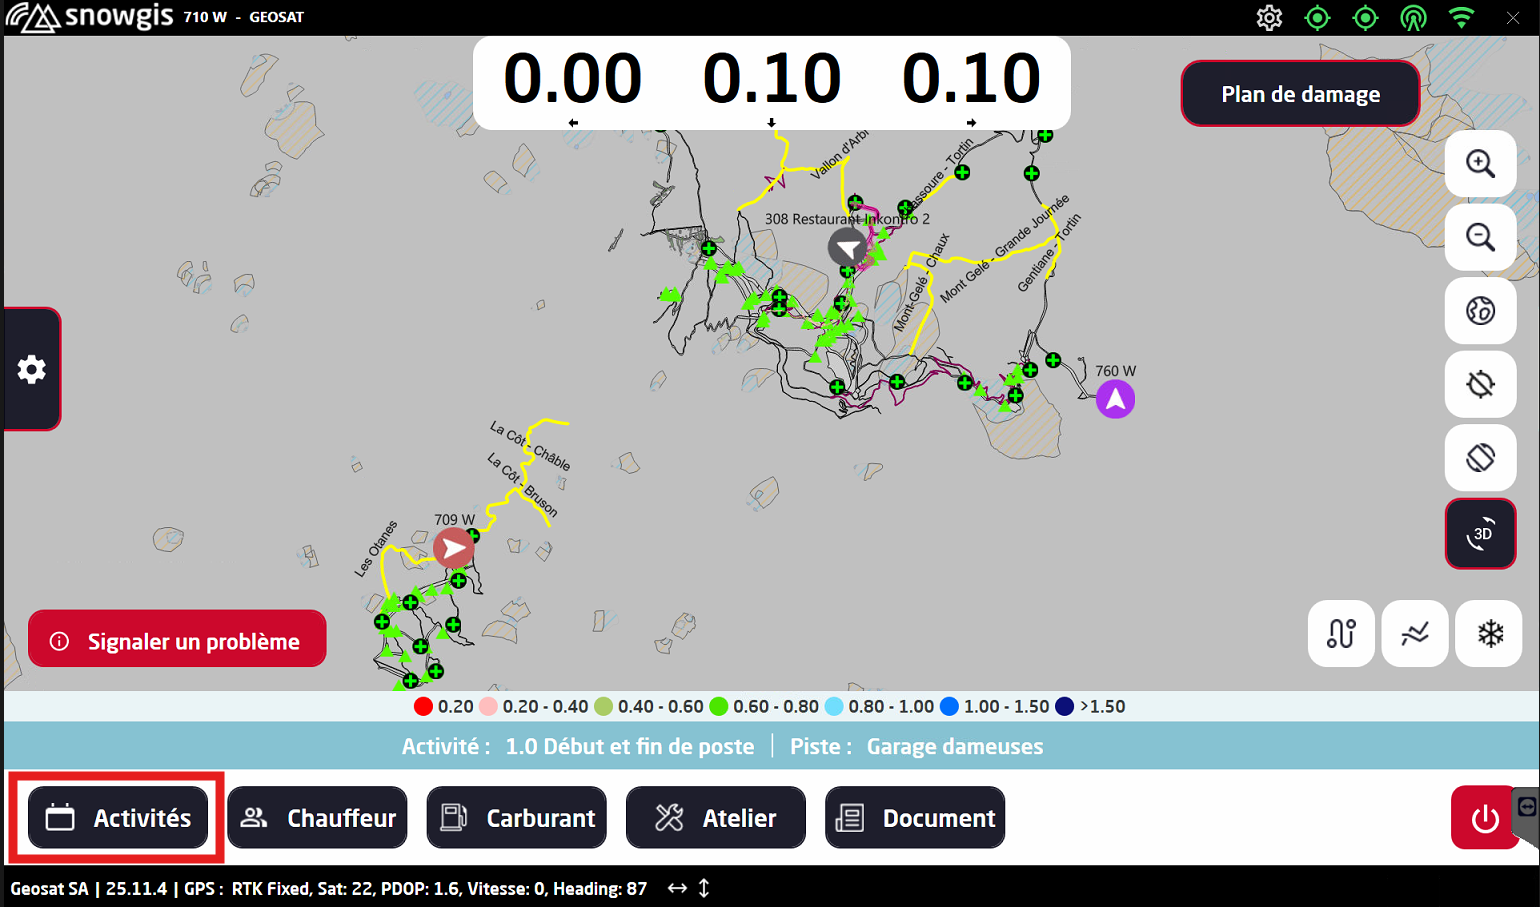Image resolution: width=1540 pixels, height=907 pixels.
Task: Open the Activités menu
Action: [x=118, y=818]
